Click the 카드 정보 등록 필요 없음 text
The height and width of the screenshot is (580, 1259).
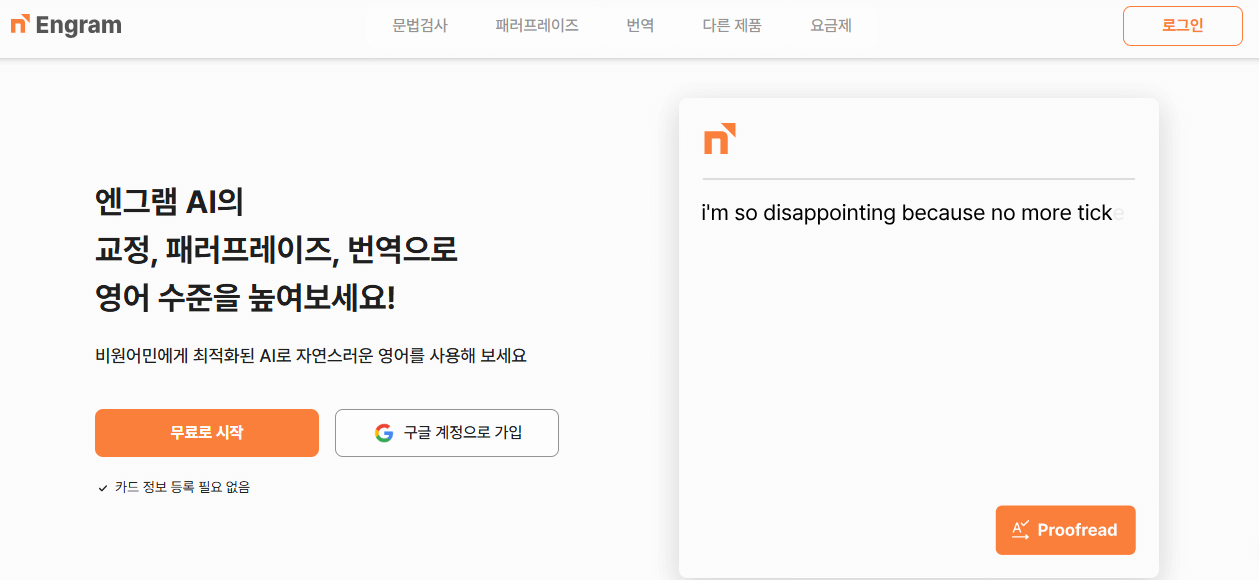[182, 487]
